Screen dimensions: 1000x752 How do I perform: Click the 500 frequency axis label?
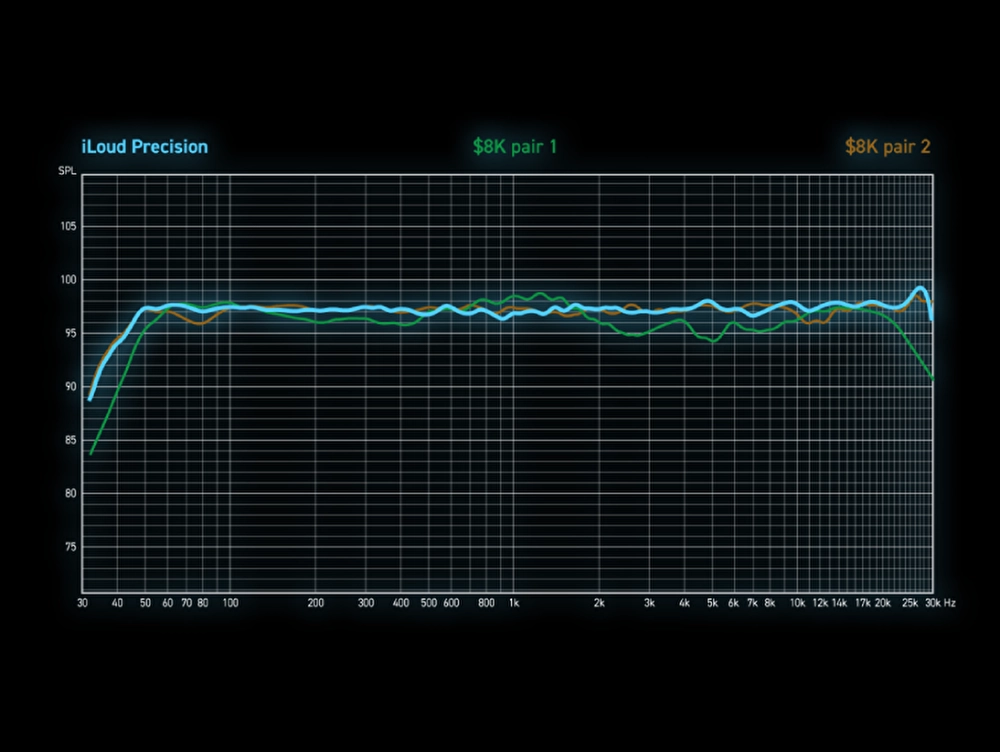click(x=428, y=604)
